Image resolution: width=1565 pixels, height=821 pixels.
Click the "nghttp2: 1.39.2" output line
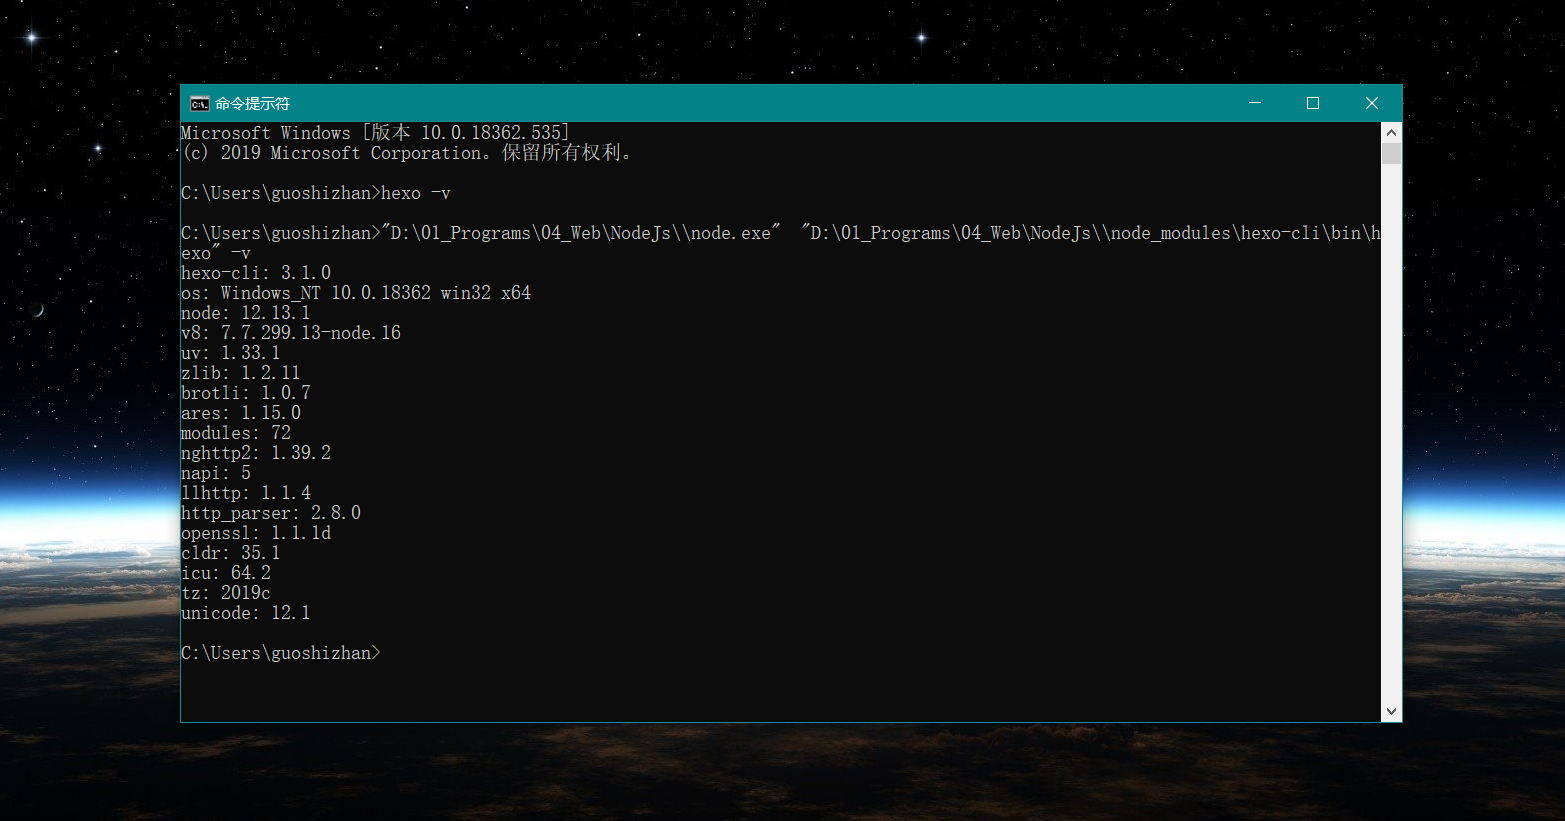tap(256, 453)
